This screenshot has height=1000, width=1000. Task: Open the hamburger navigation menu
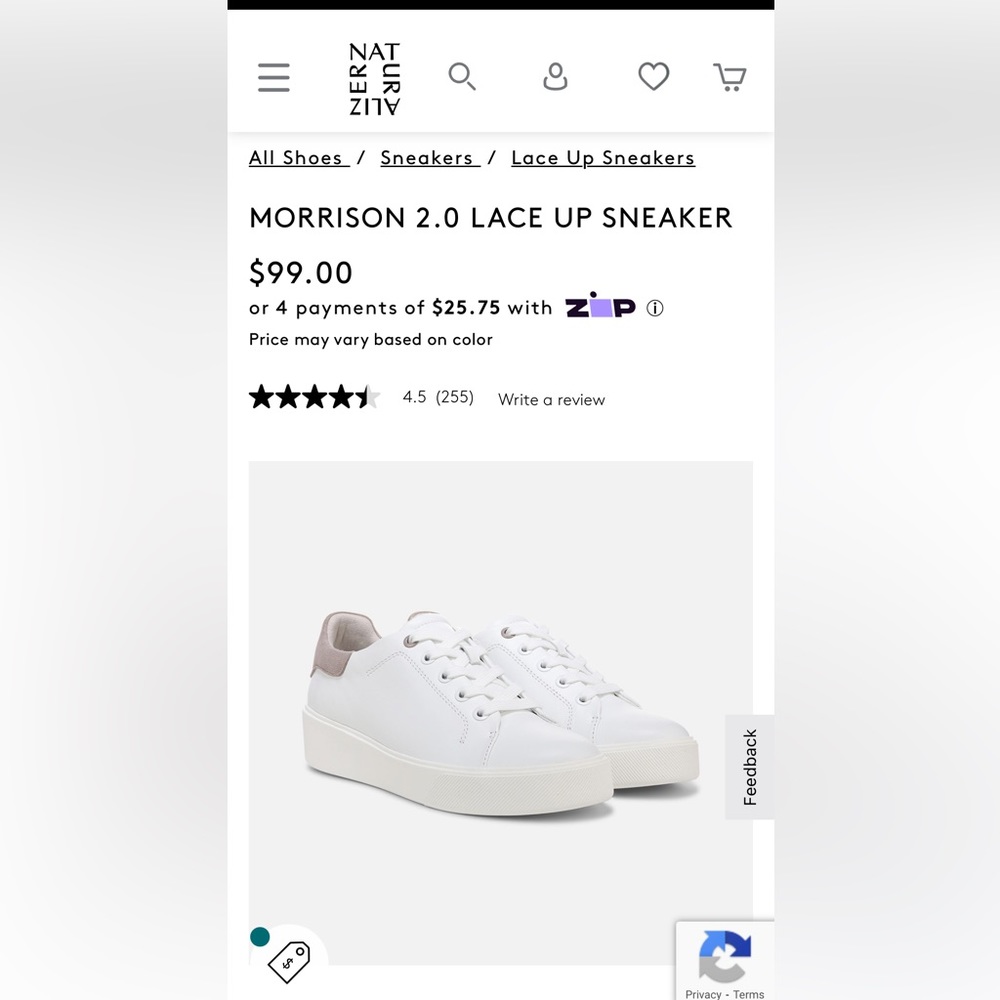(273, 76)
